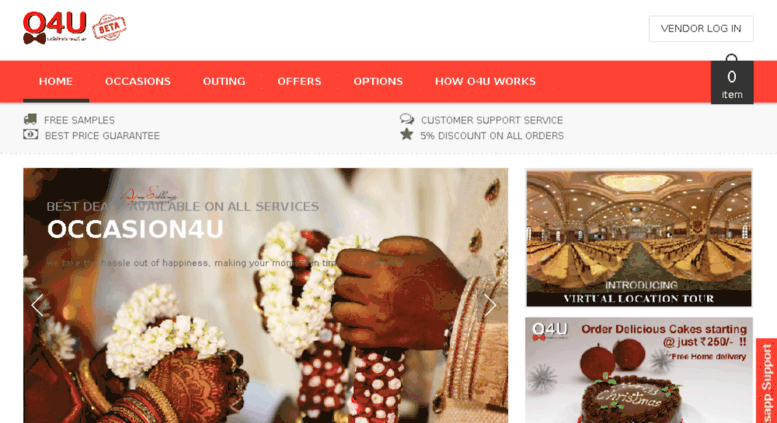Click the red BETA stamp badge
777x423 pixels.
click(x=110, y=27)
